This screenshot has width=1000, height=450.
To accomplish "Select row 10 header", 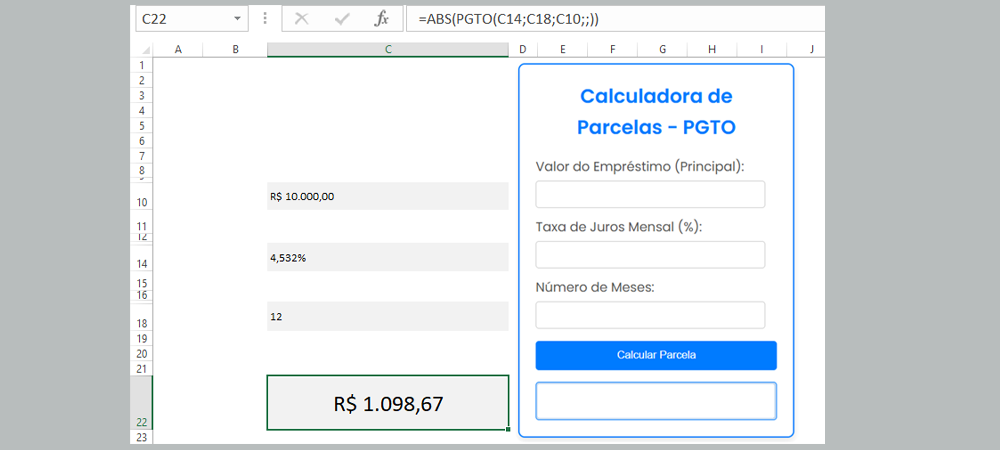I will (x=142, y=196).
